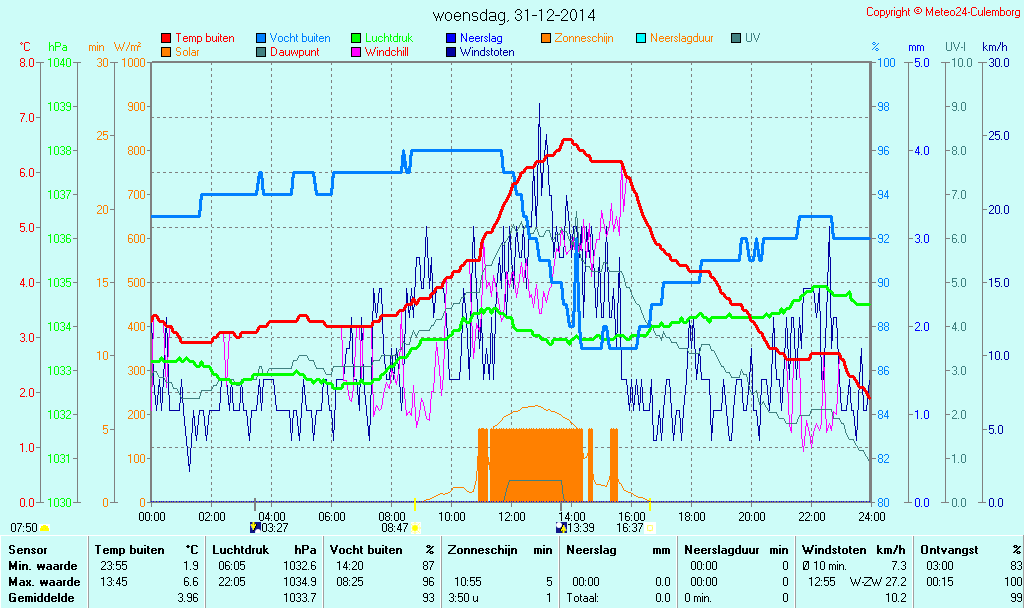The height and width of the screenshot is (608, 1026).
Task: Click the orange Zonneschijn legend square
Action: (x=546, y=38)
